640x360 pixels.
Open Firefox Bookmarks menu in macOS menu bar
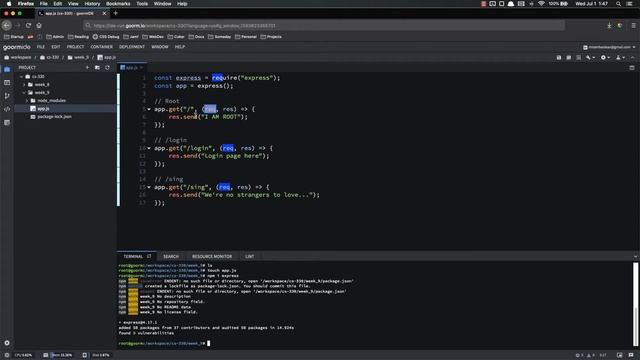point(118,4)
